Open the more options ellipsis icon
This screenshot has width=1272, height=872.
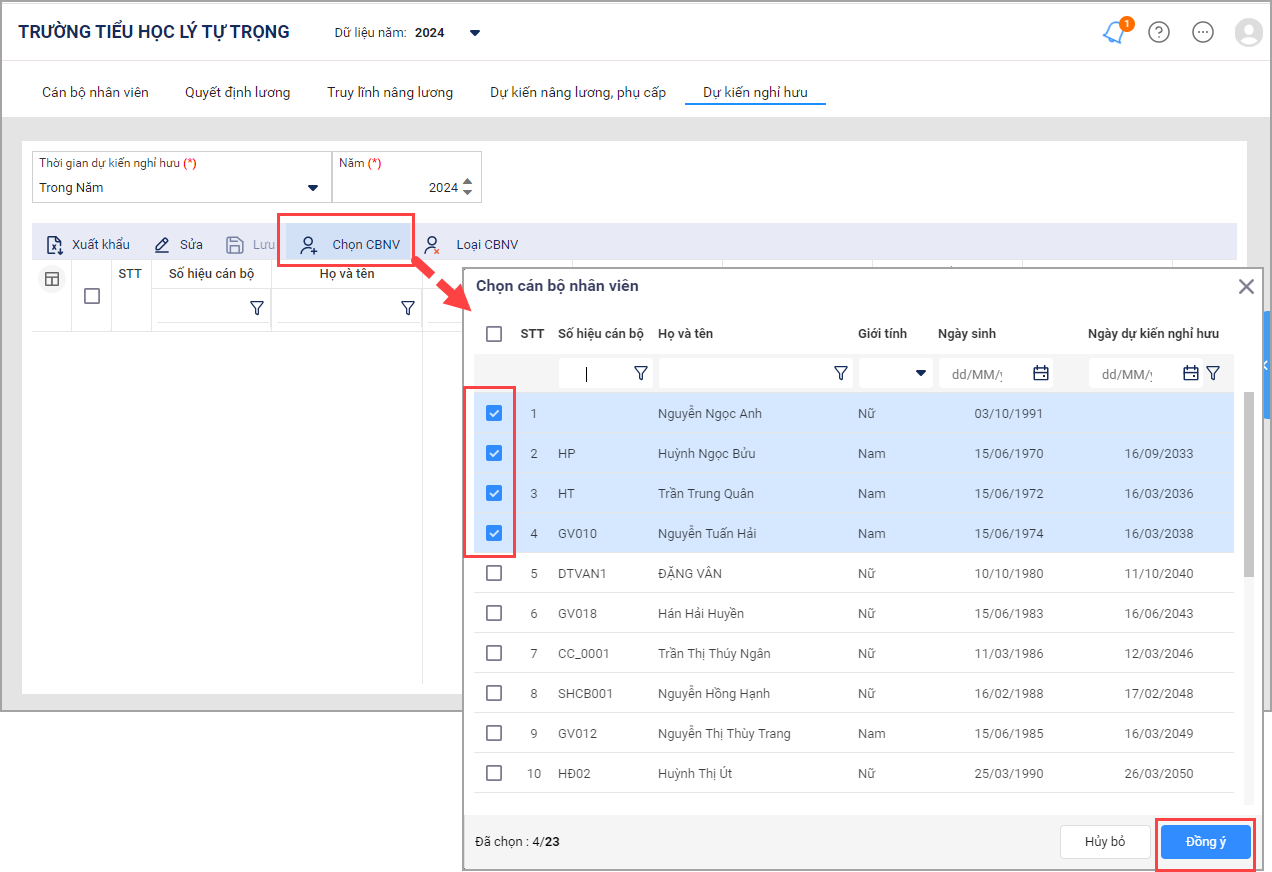coord(1203,32)
